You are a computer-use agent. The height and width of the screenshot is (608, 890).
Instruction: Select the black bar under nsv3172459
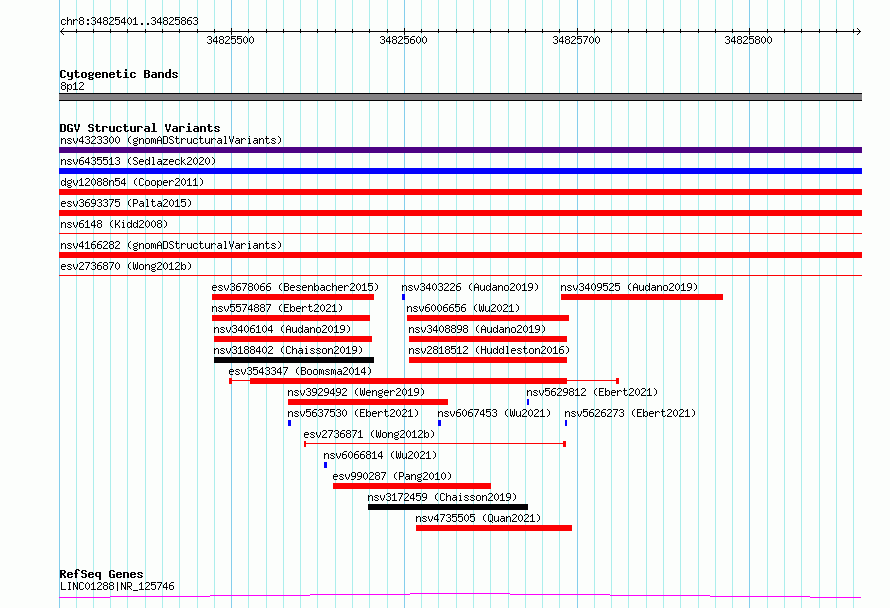click(x=448, y=507)
